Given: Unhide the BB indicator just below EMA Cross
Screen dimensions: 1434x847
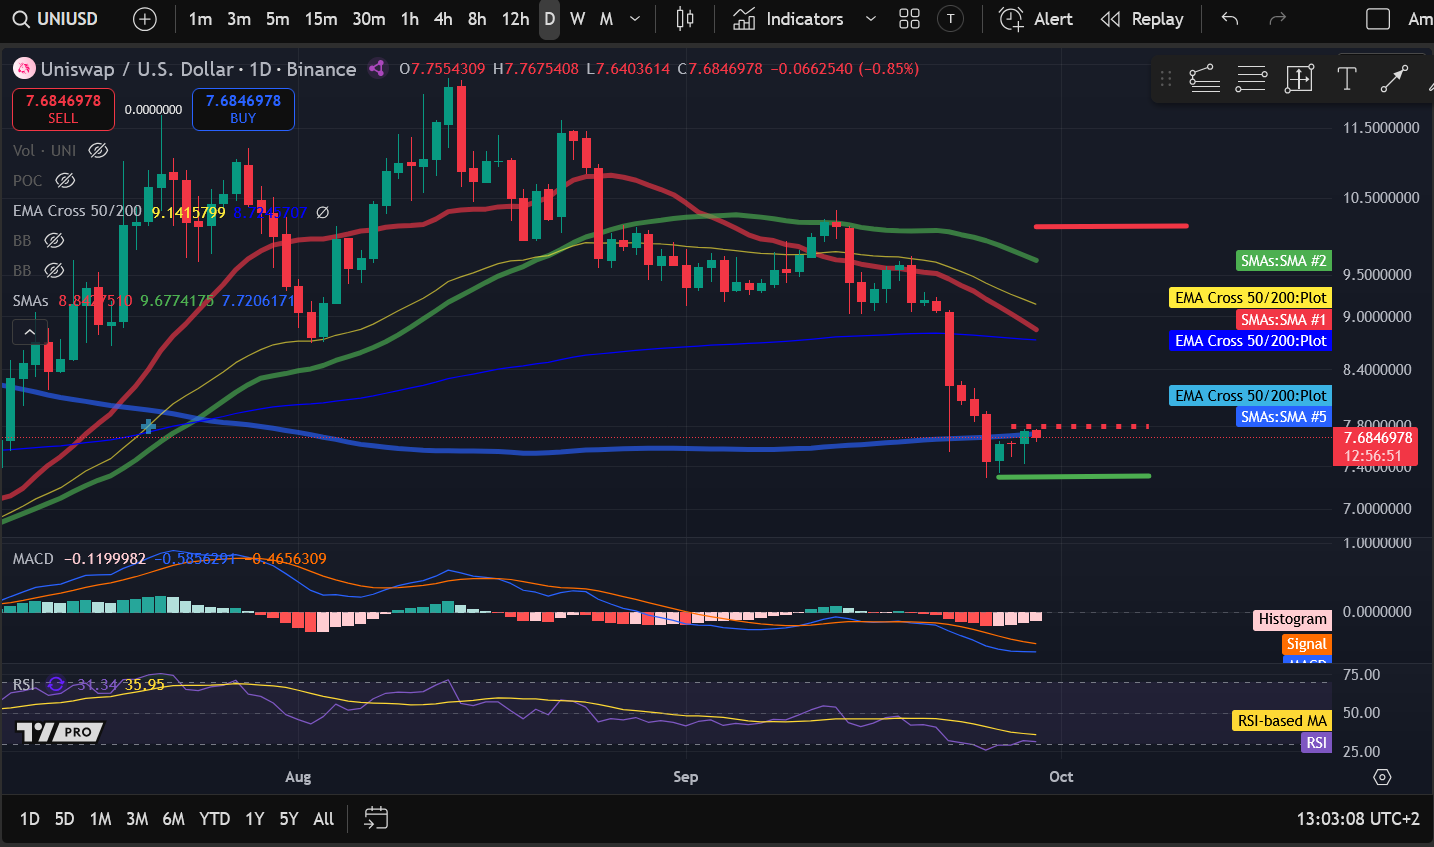Looking at the screenshot, I should point(54,240).
